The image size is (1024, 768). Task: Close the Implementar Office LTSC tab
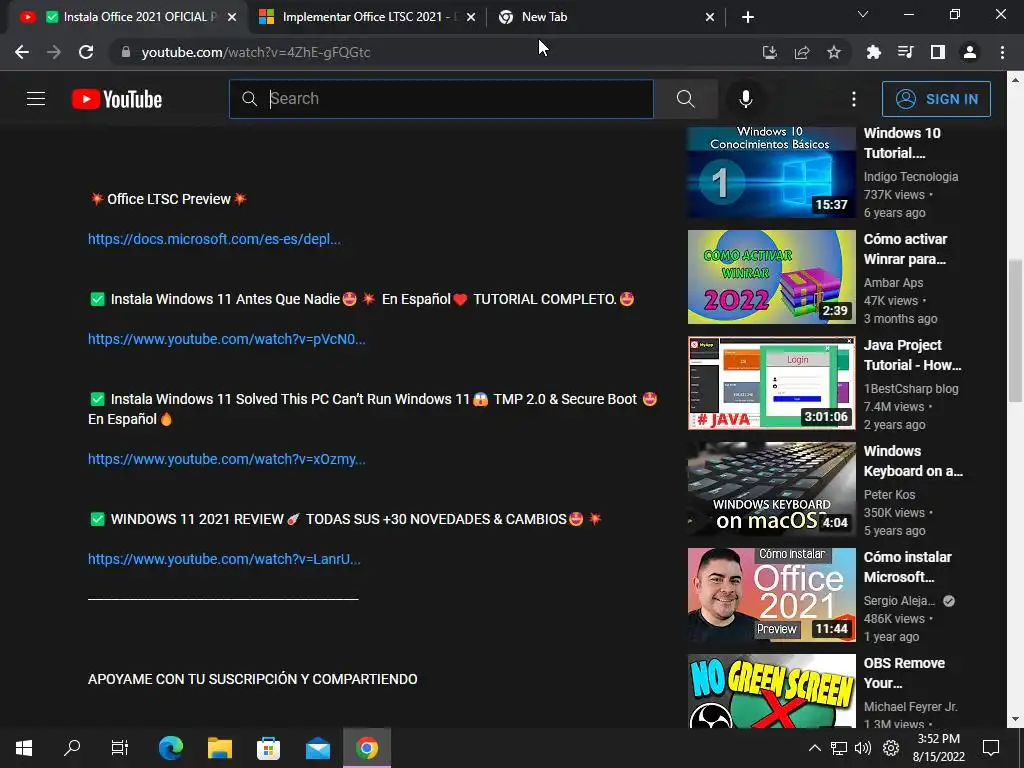471,17
